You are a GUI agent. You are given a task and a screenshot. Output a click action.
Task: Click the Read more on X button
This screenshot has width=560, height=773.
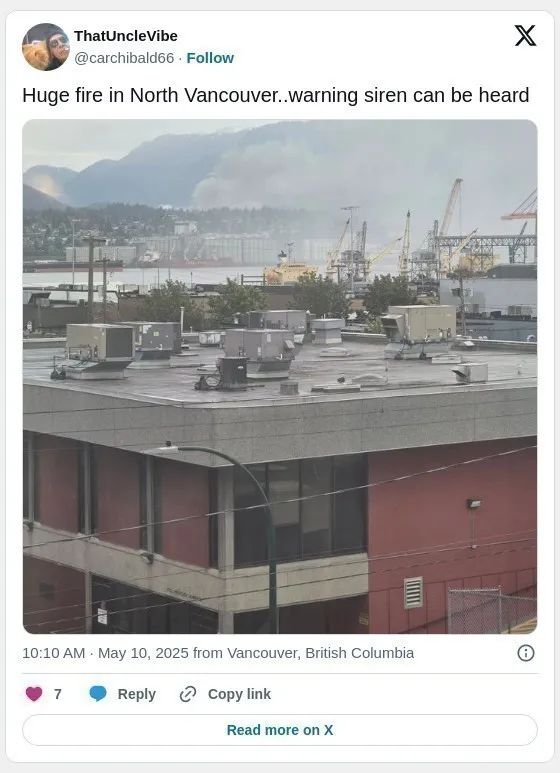(x=280, y=730)
